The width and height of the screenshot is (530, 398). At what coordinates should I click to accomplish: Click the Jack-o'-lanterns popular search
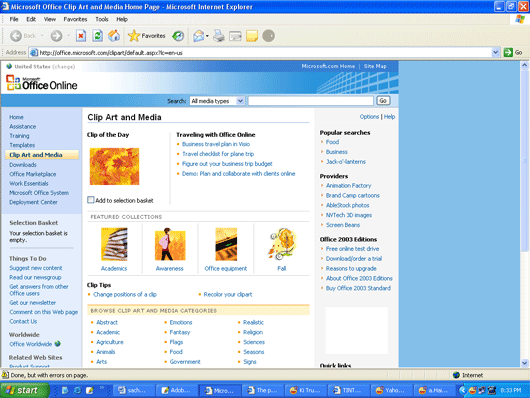345,162
